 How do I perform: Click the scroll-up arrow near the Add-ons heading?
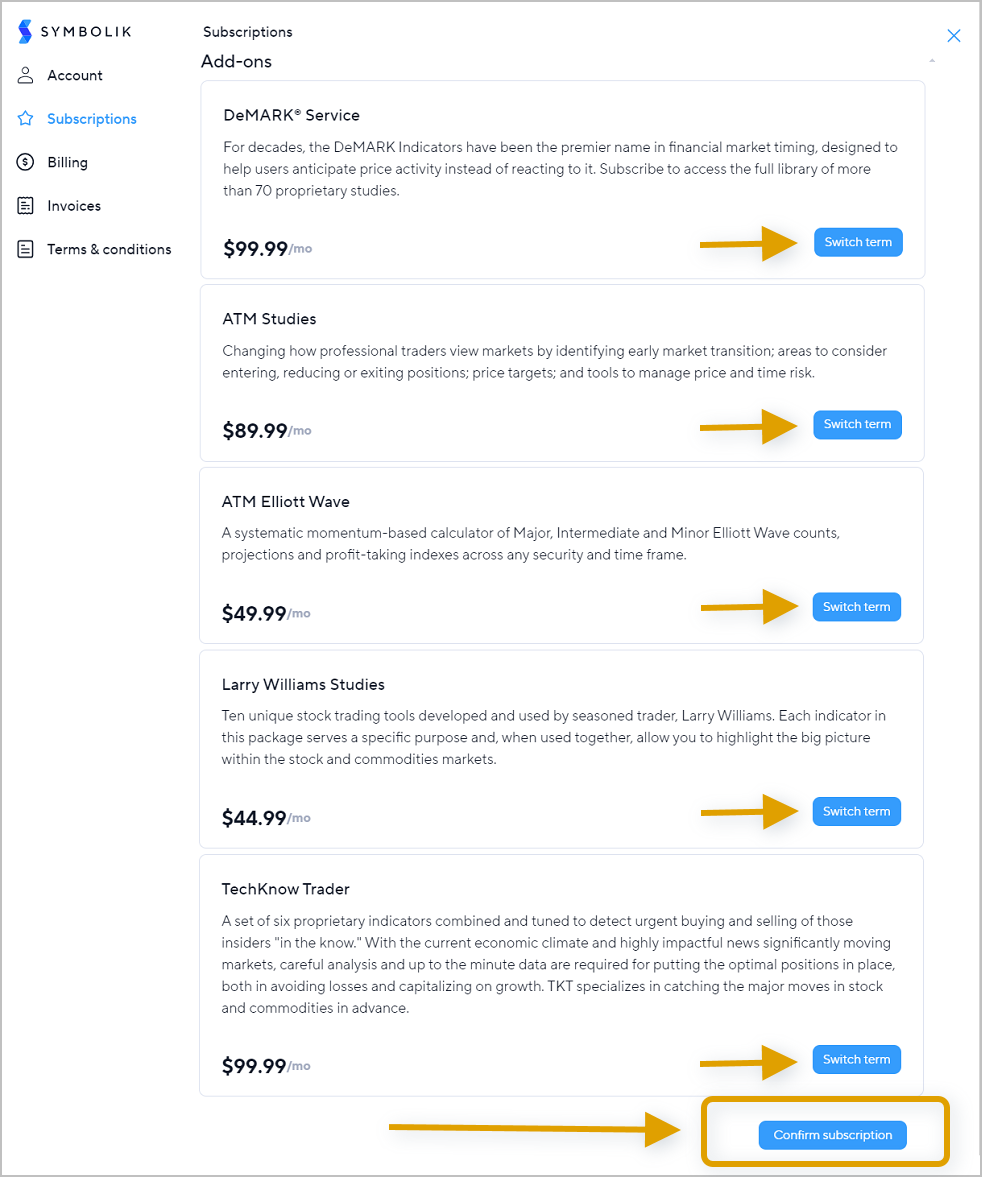pyautogui.click(x=932, y=61)
